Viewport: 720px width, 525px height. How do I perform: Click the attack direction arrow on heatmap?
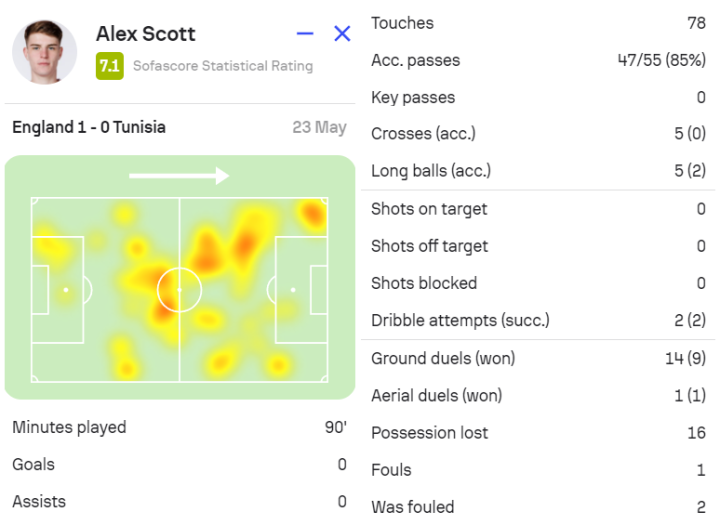coord(180,176)
